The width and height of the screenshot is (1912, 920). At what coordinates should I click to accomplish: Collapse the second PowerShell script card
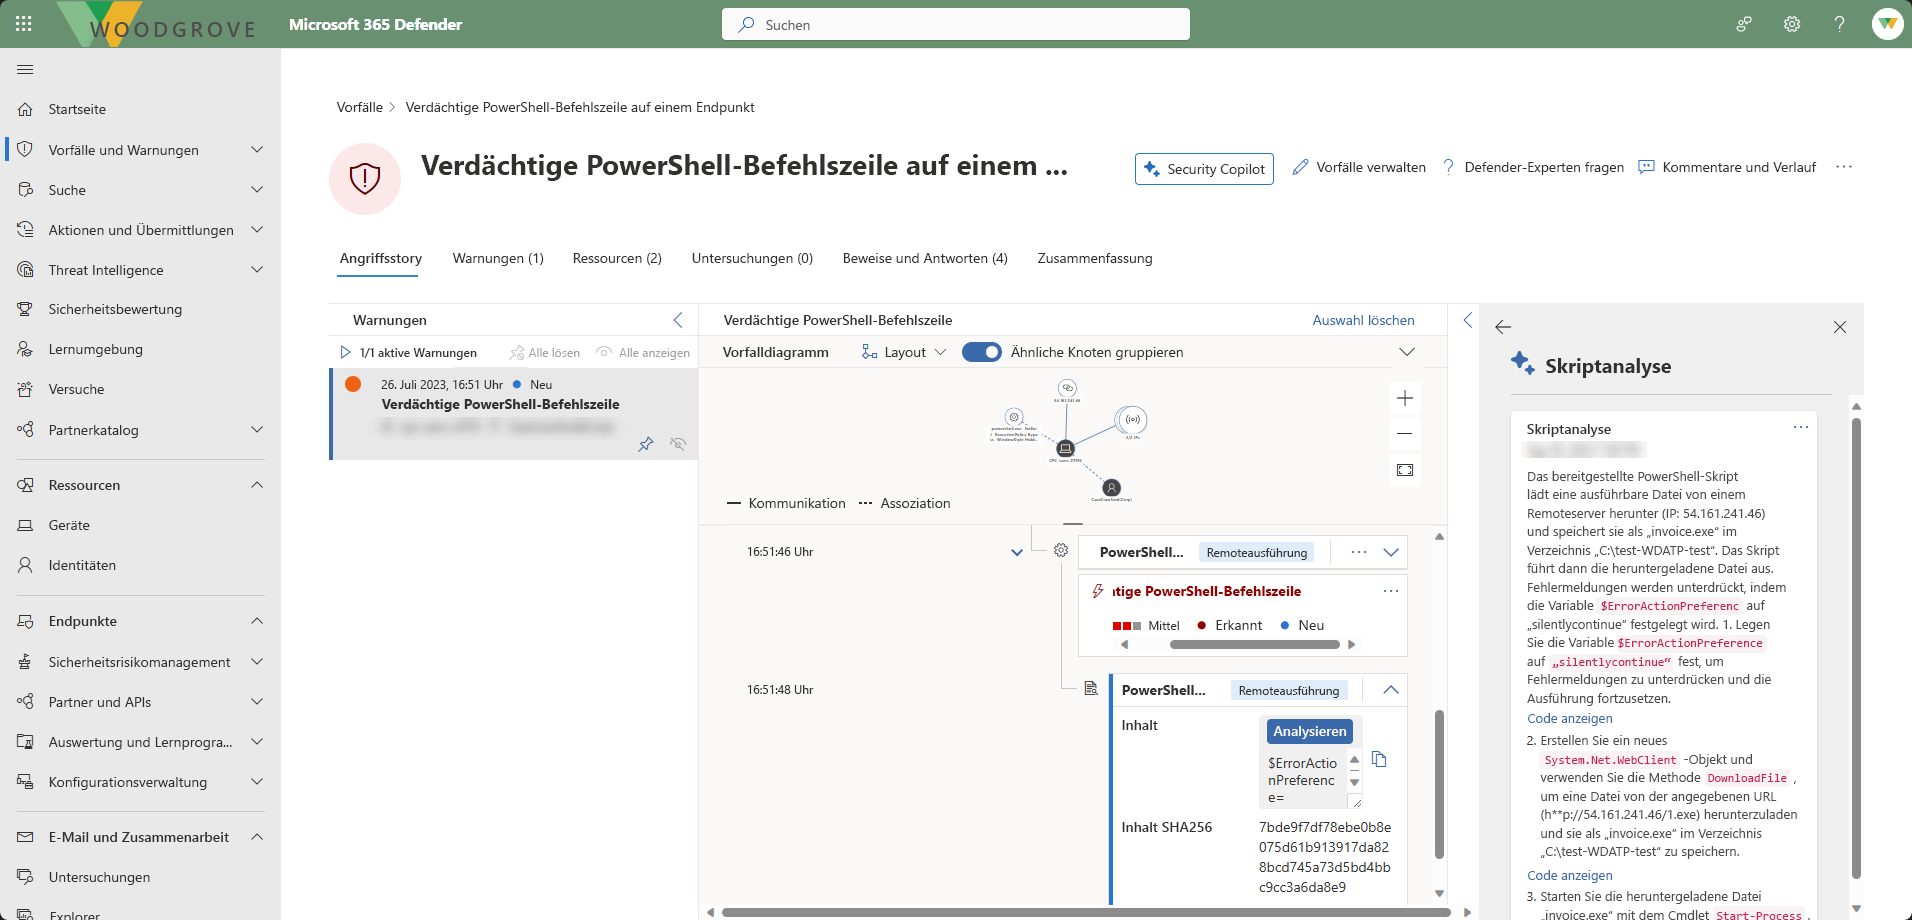tap(1391, 690)
